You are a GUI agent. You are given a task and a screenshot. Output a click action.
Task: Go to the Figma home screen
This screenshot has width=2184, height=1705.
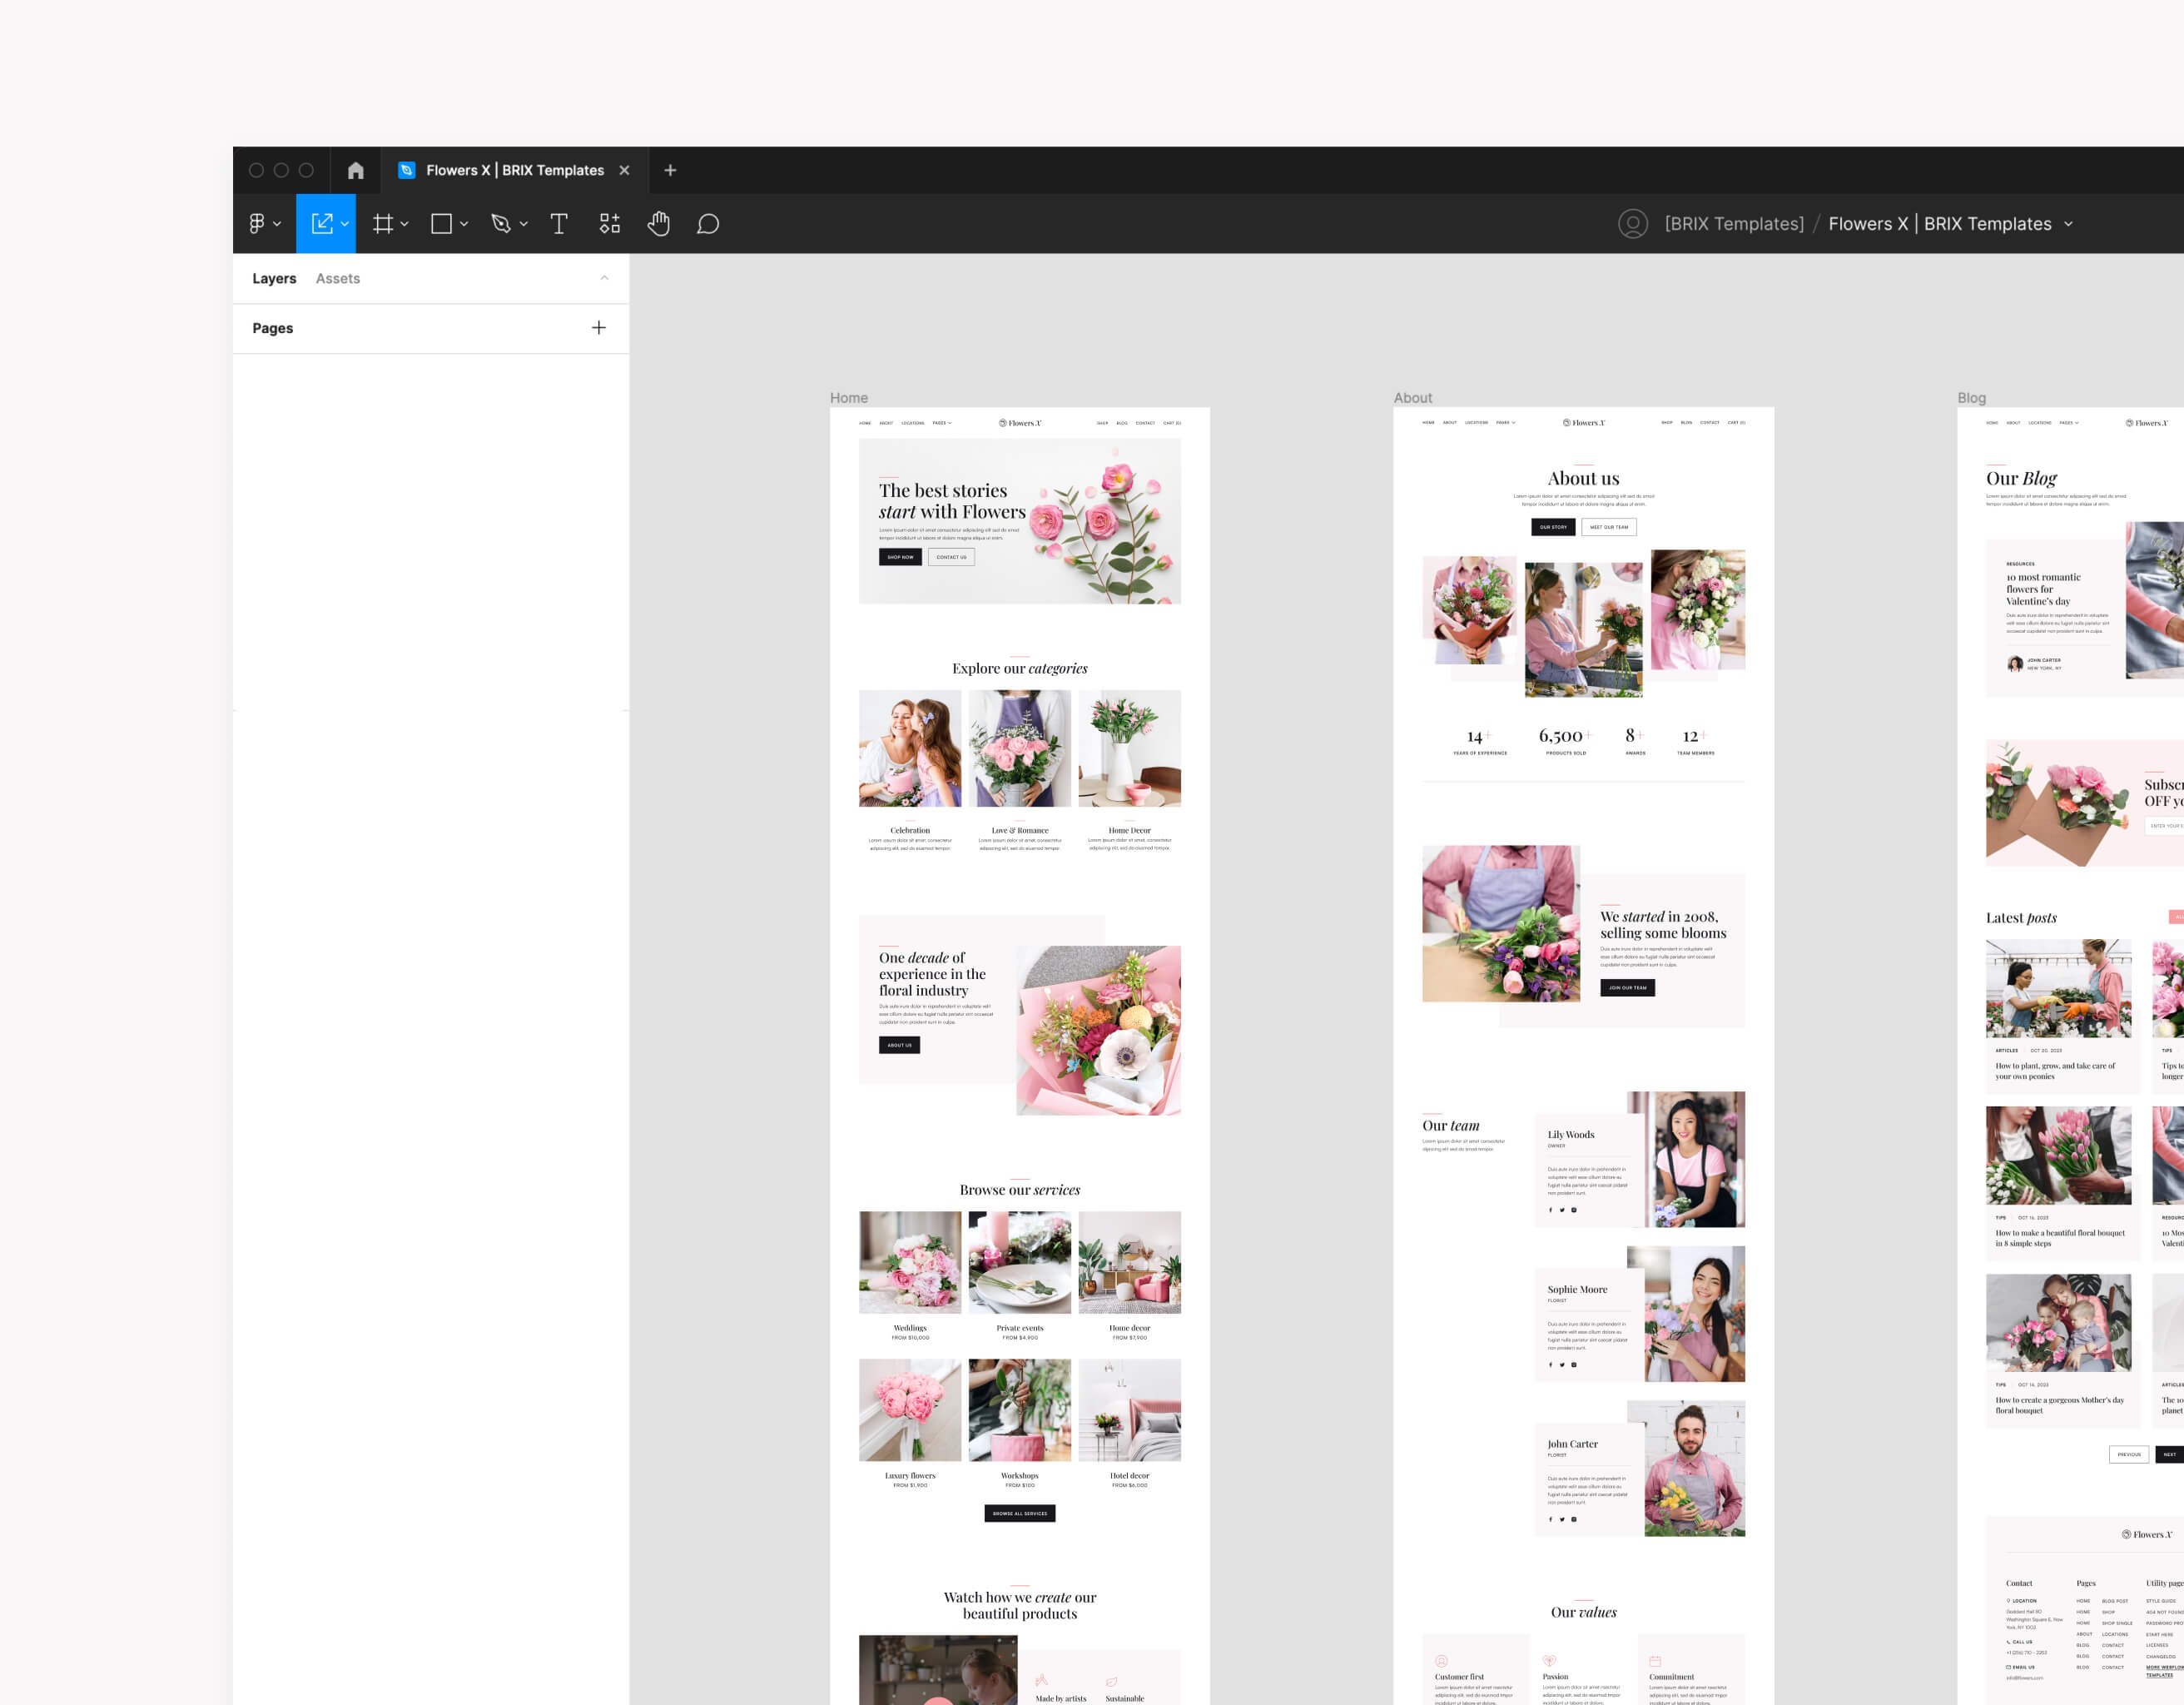[355, 170]
